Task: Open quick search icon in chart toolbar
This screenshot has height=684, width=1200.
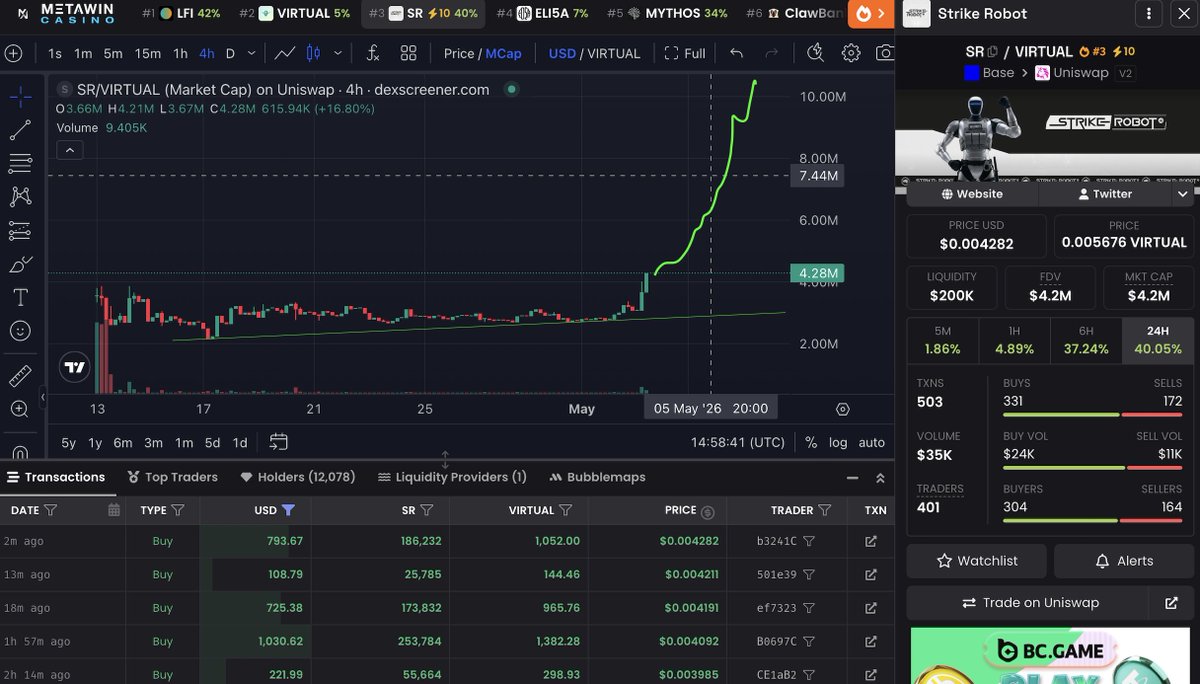Action: click(x=816, y=53)
